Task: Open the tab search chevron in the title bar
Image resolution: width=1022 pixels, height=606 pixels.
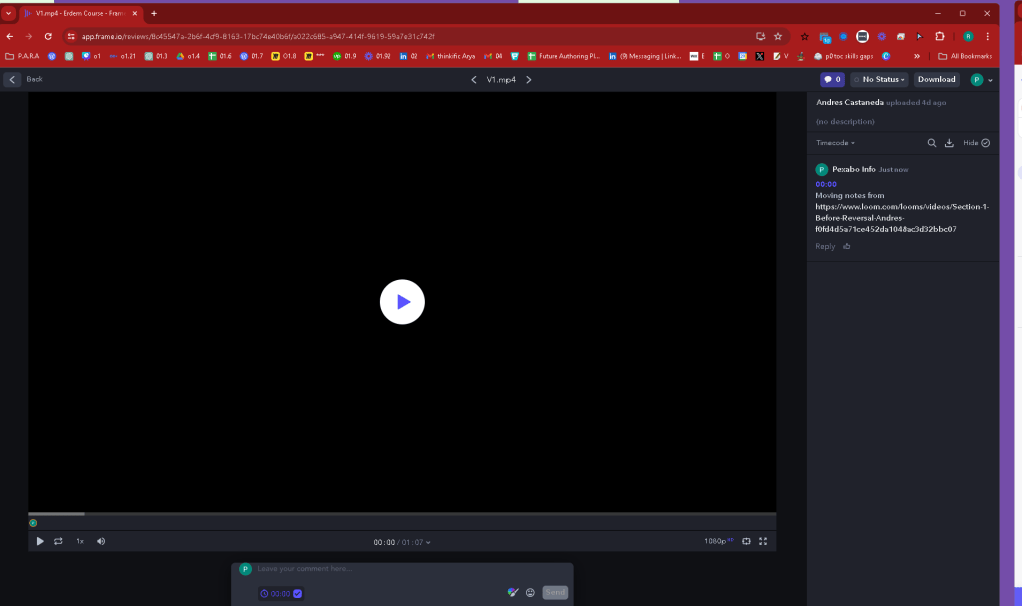Action: point(8,13)
